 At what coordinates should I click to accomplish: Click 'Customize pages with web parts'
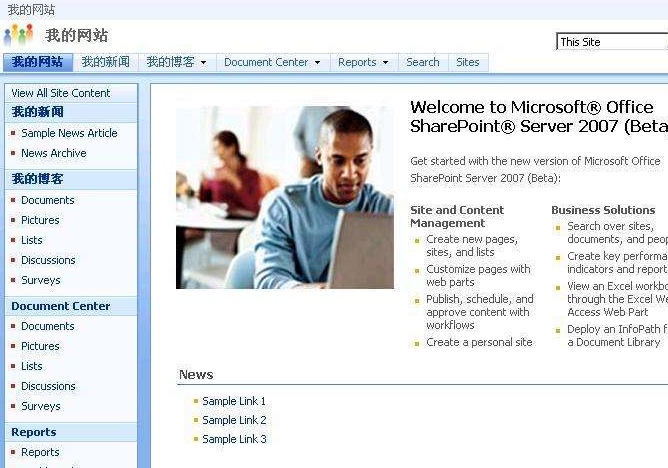click(478, 276)
